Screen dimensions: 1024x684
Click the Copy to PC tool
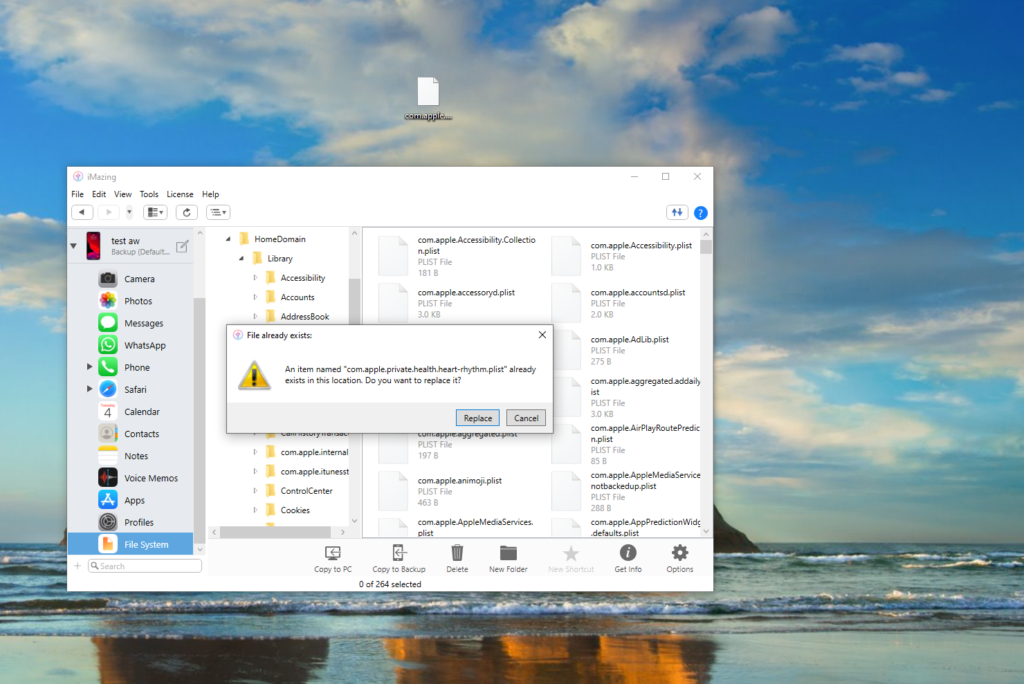332,559
